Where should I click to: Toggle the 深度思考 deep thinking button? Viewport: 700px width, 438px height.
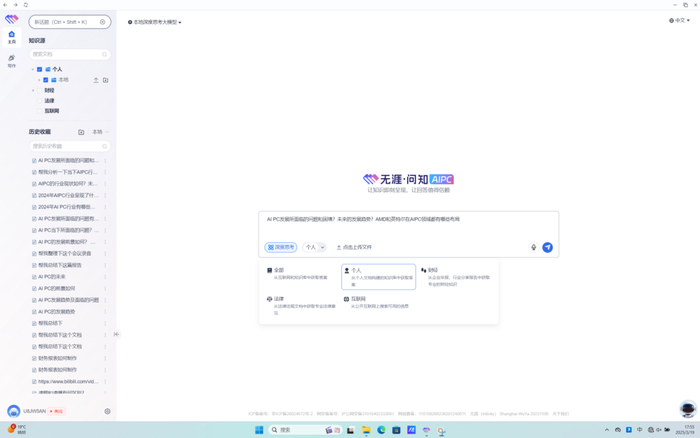[x=281, y=247]
